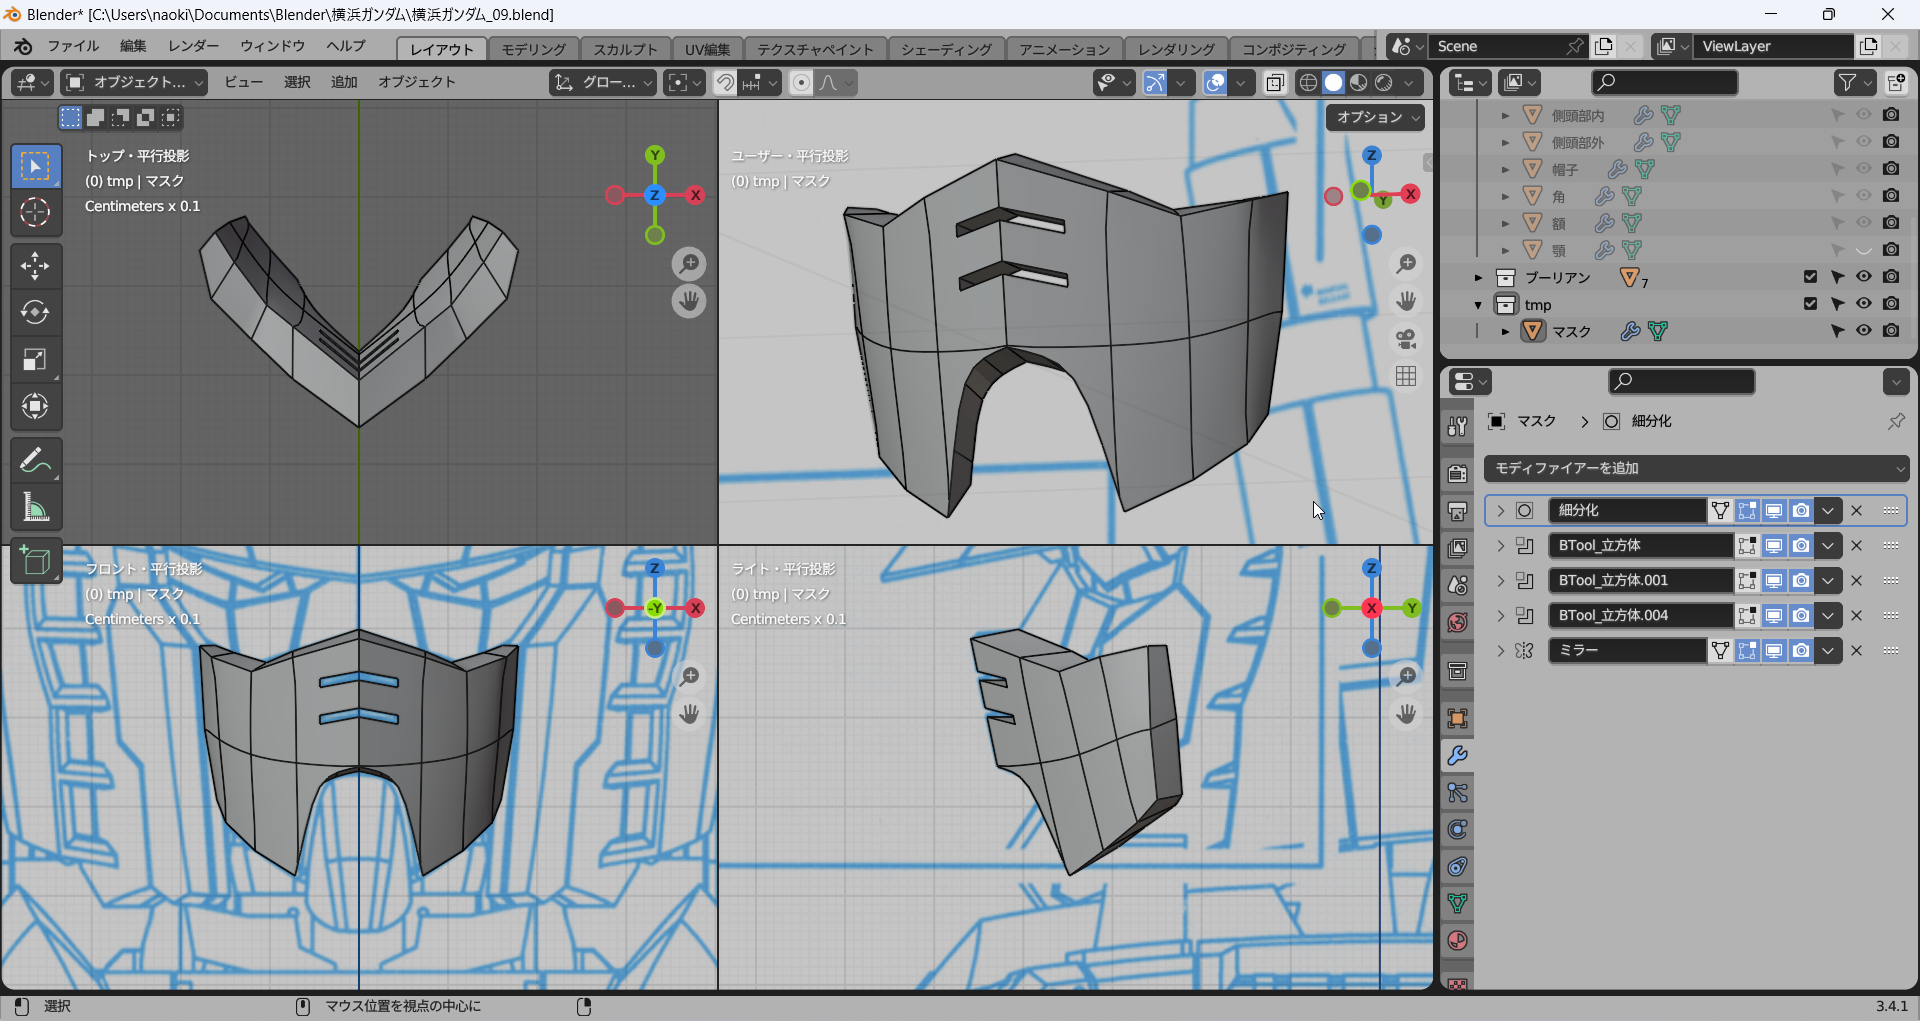
Task: Select the Scale tool
Action: (35, 360)
